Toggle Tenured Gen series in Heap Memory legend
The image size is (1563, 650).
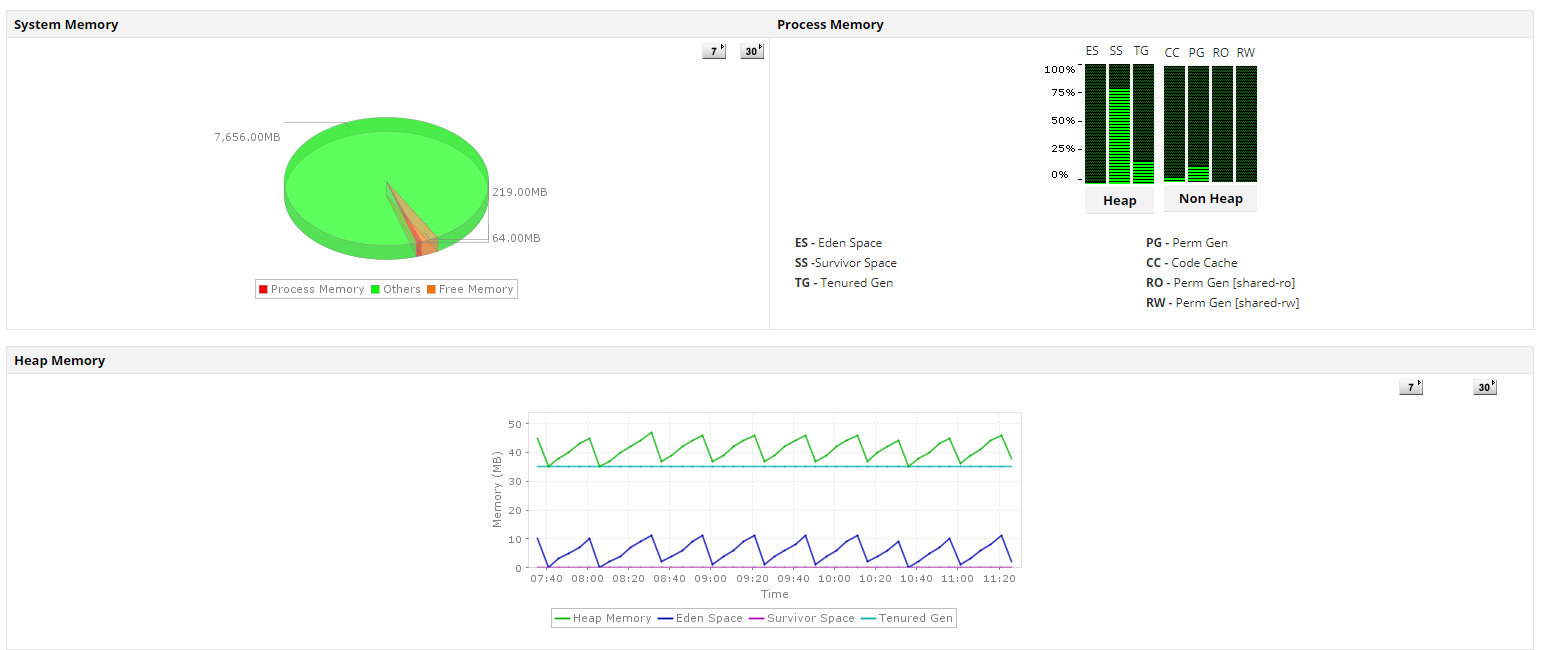click(910, 618)
